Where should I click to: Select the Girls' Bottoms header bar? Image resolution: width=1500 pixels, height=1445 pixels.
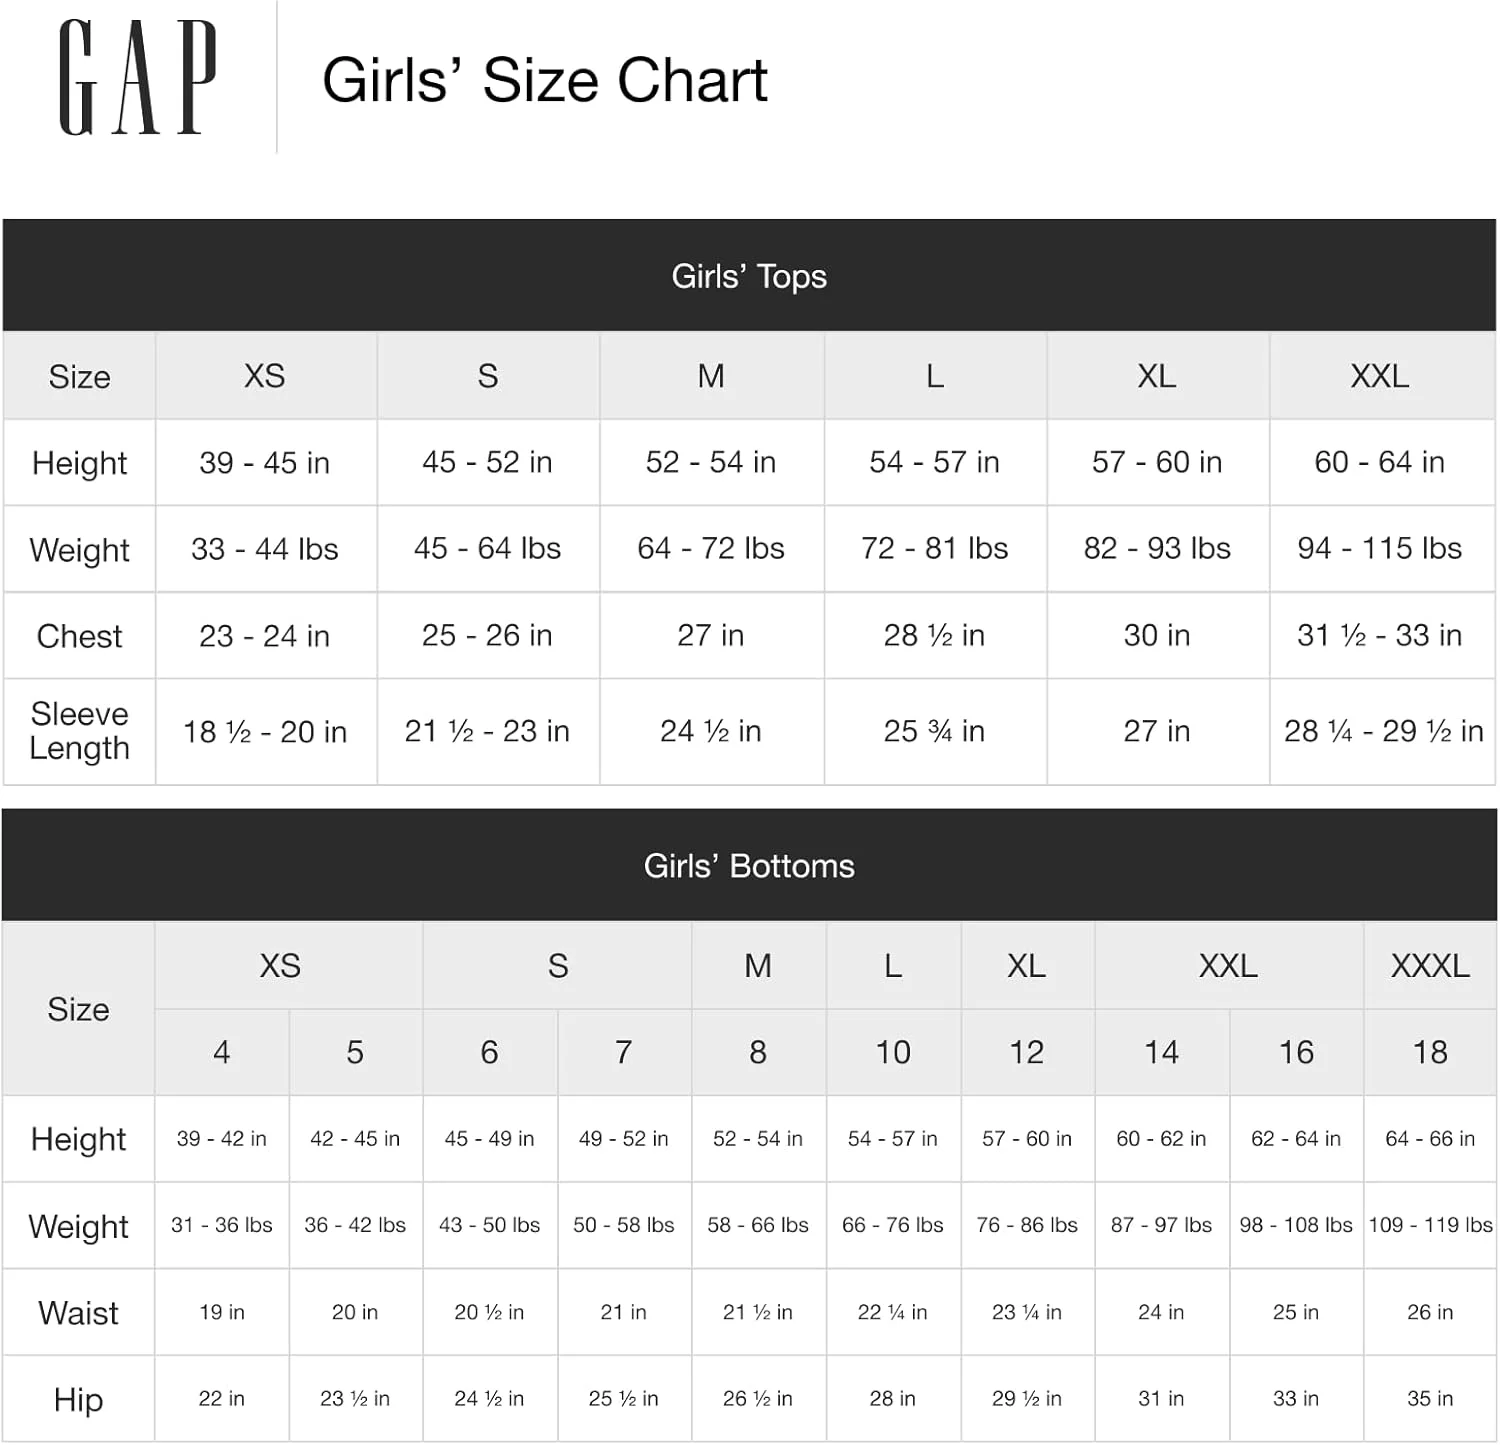coord(749,866)
